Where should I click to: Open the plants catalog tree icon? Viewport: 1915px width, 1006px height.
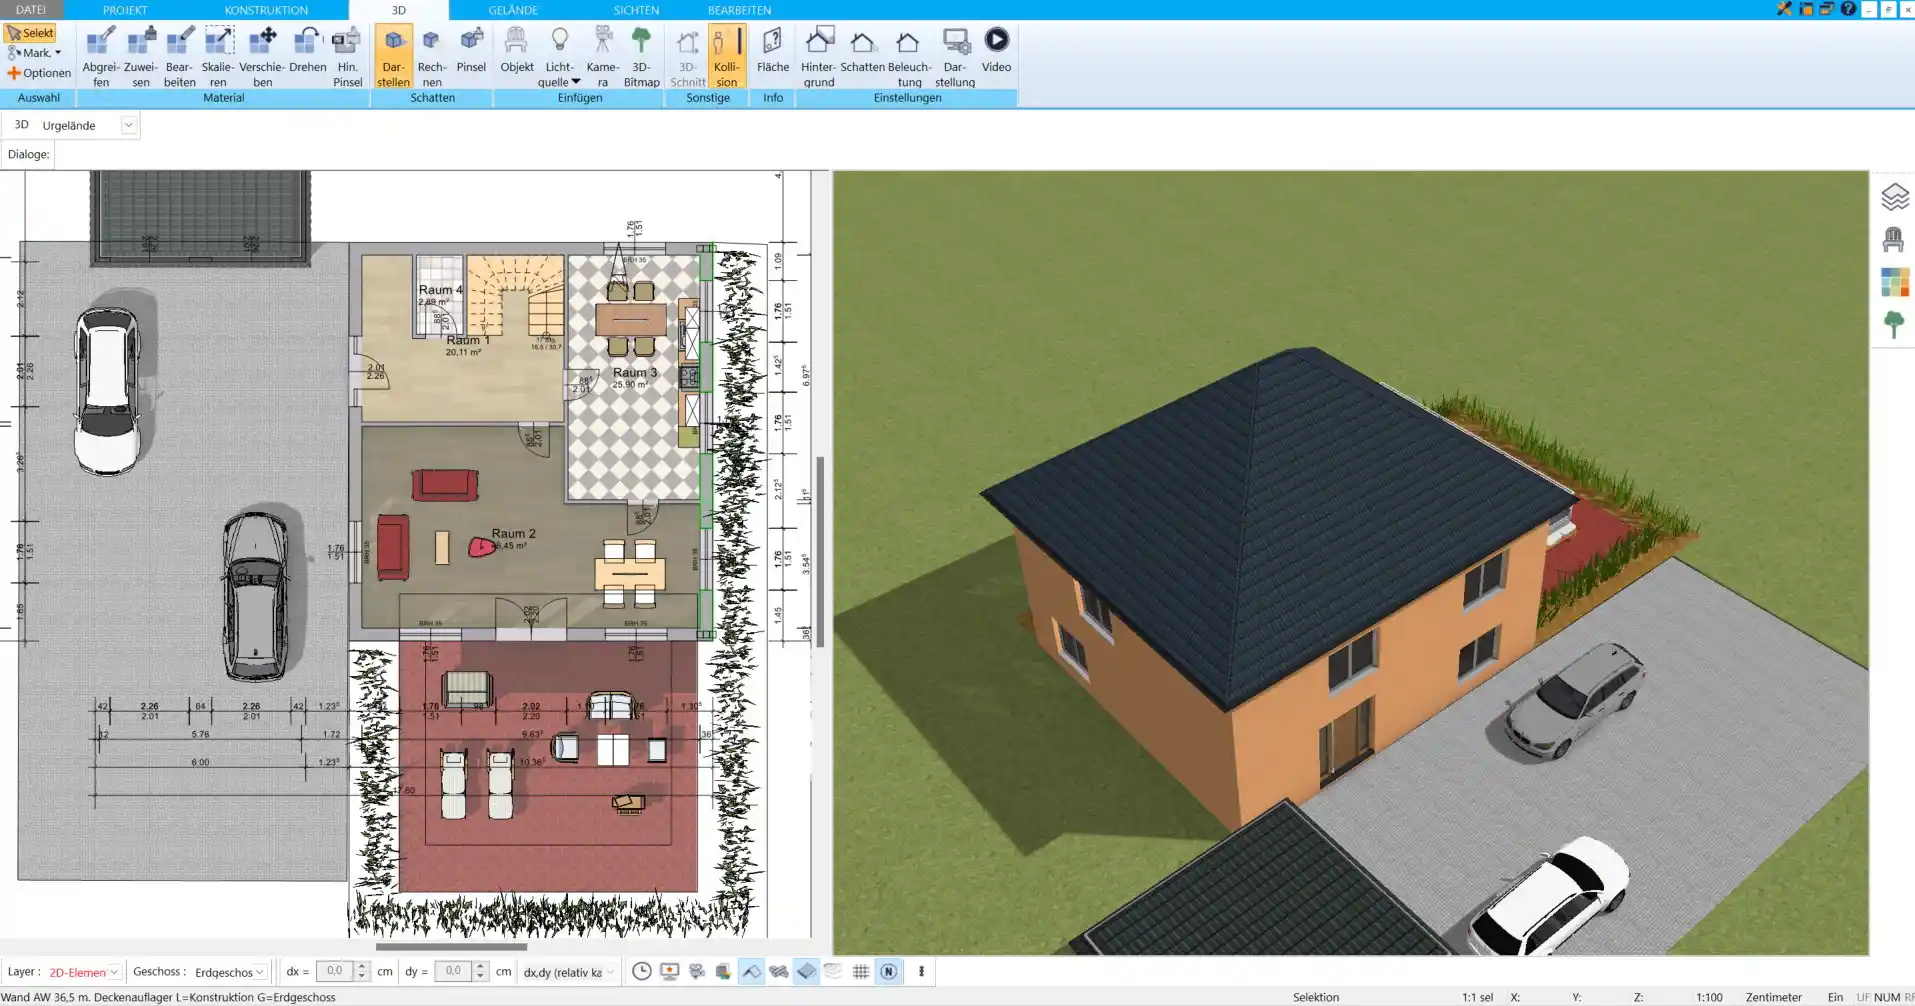pos(1893,325)
